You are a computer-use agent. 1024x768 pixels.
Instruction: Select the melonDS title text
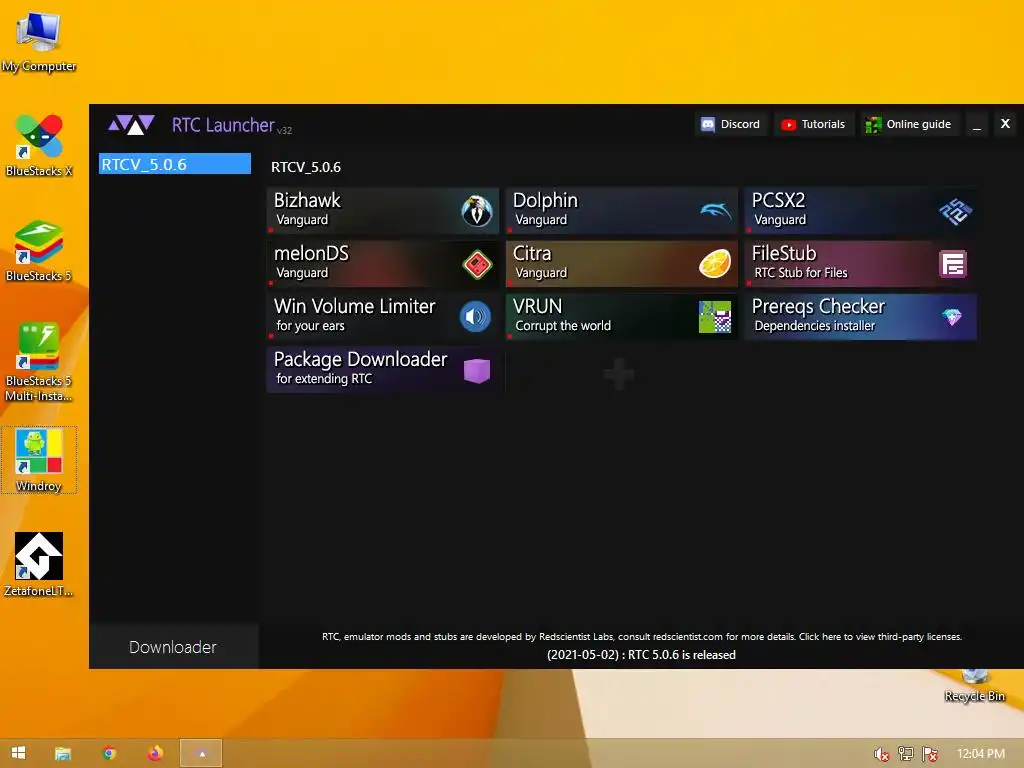[312, 253]
